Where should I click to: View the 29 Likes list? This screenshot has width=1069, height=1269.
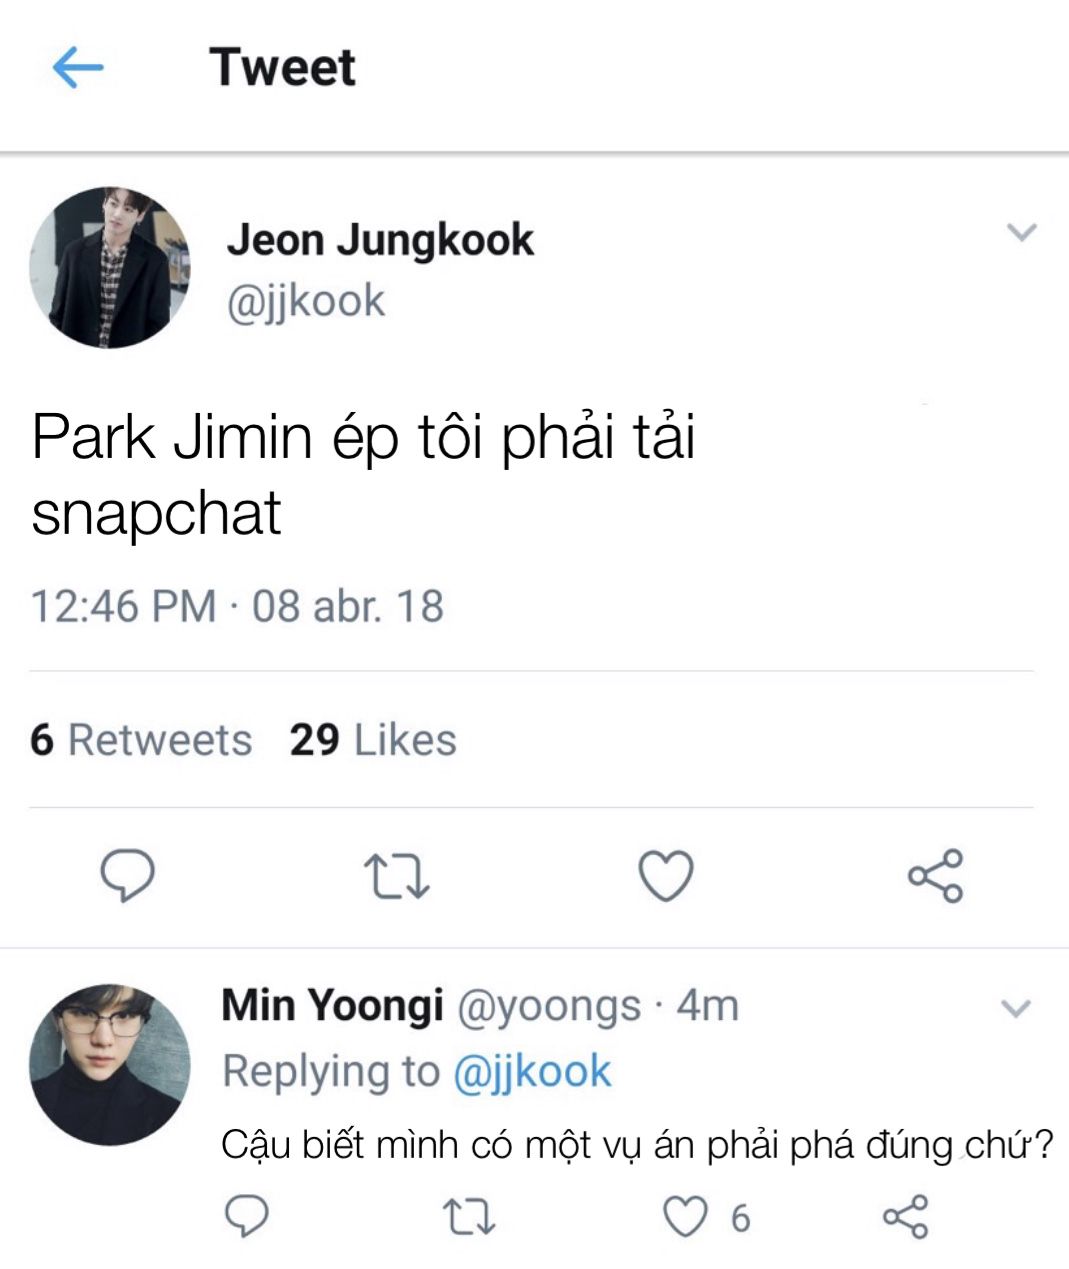(x=373, y=740)
